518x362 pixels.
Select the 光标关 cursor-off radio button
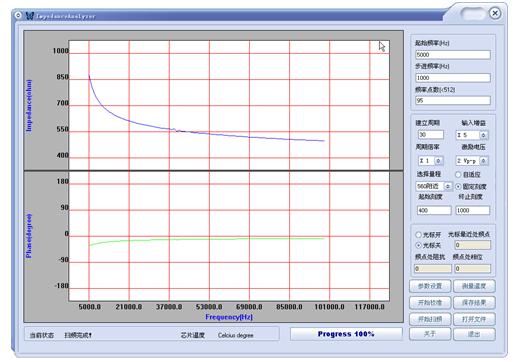418,245
